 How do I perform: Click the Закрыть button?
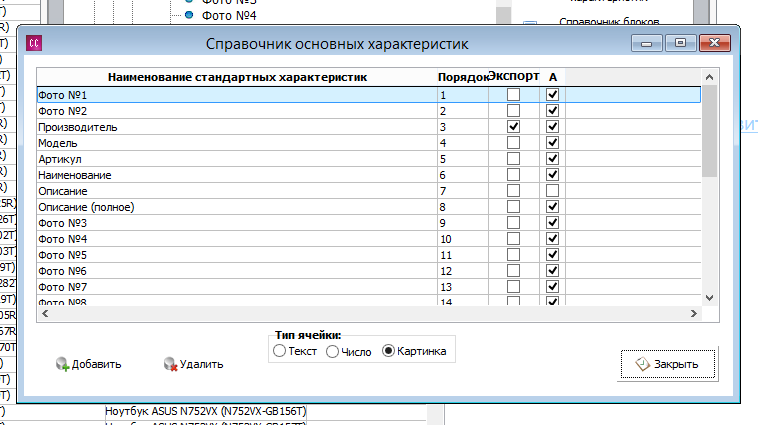point(668,364)
